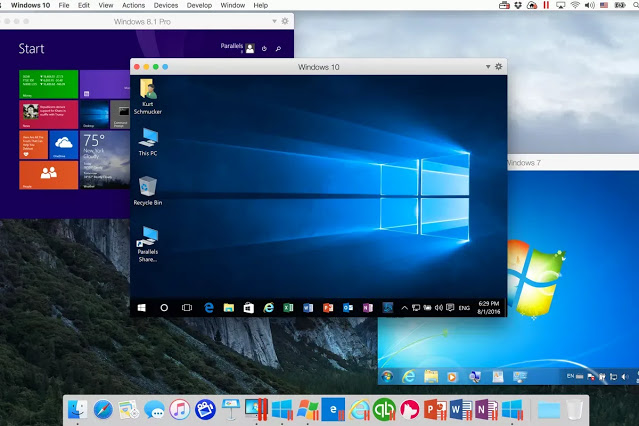Launch PowerPoint from the Windows 10 taskbar
The width and height of the screenshot is (639, 426).
(x=328, y=308)
